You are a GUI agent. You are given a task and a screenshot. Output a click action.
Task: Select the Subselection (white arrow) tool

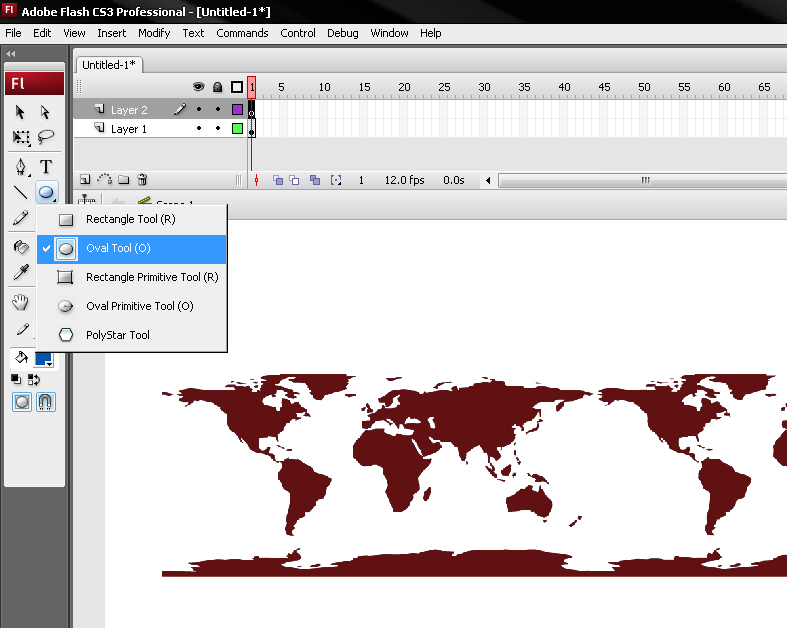point(45,112)
